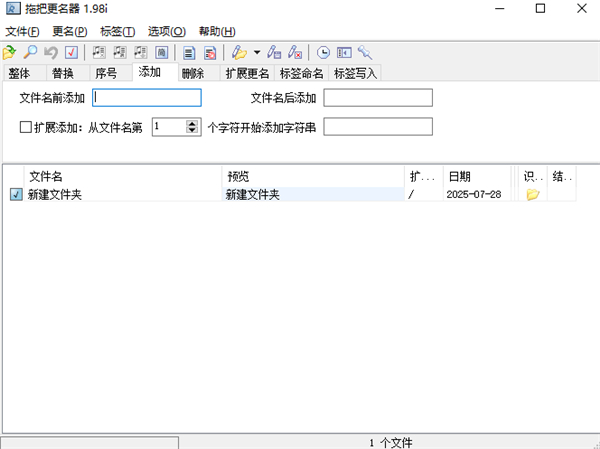Maximize the 拖把更名器 window

[x=540, y=8]
